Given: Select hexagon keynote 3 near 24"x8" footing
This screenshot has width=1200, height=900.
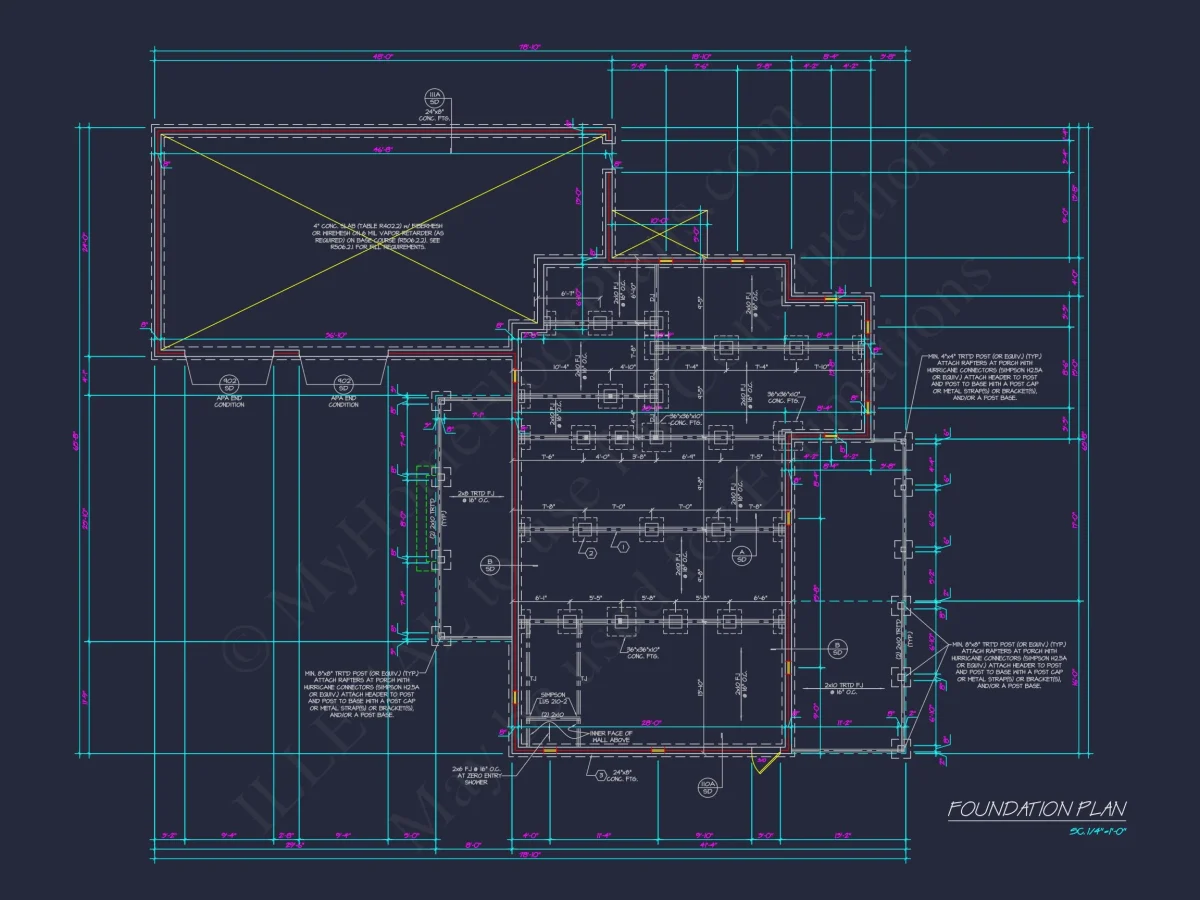Looking at the screenshot, I should click(x=599, y=774).
